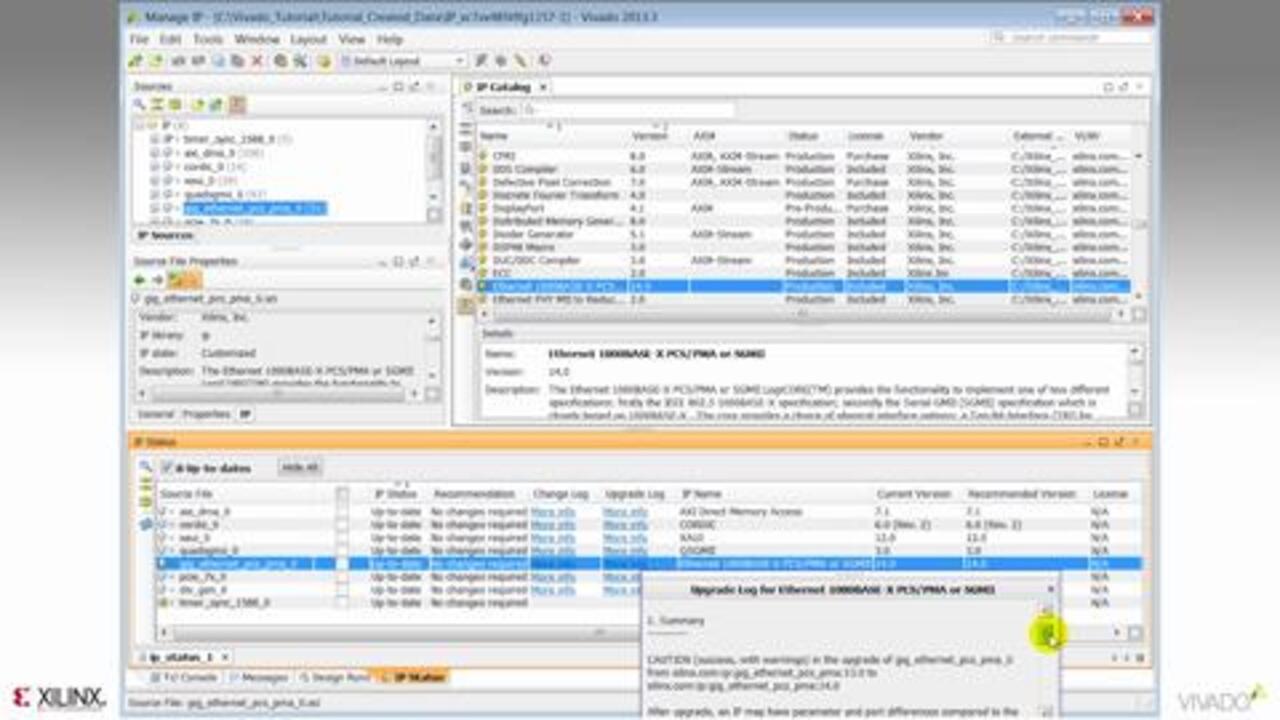This screenshot has width=1280, height=720.
Task: Check the quadsgmii_0 row checkbox in IP Status
Action: tap(343, 551)
